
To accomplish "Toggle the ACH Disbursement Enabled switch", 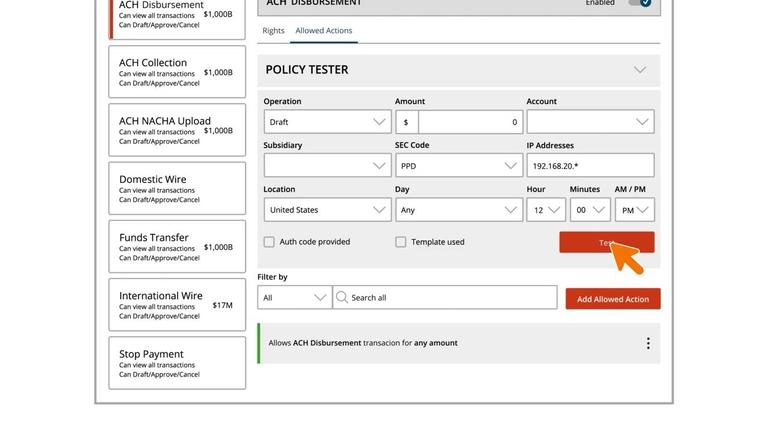I will 640,3.
